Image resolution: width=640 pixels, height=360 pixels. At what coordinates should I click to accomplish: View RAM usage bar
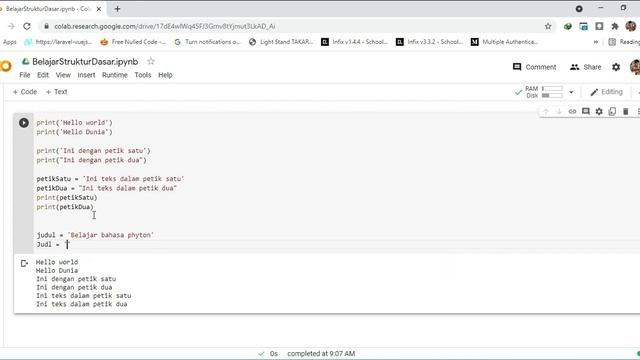[x=552, y=89]
